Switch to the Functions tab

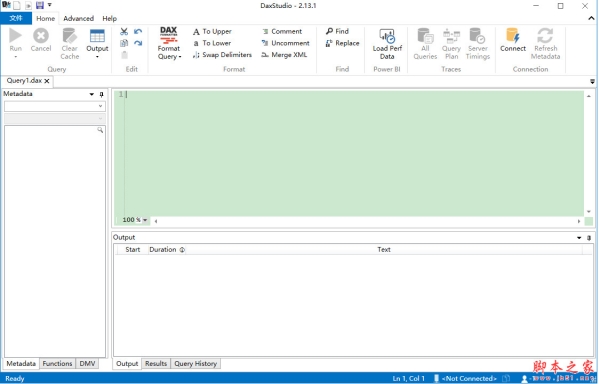coord(57,363)
